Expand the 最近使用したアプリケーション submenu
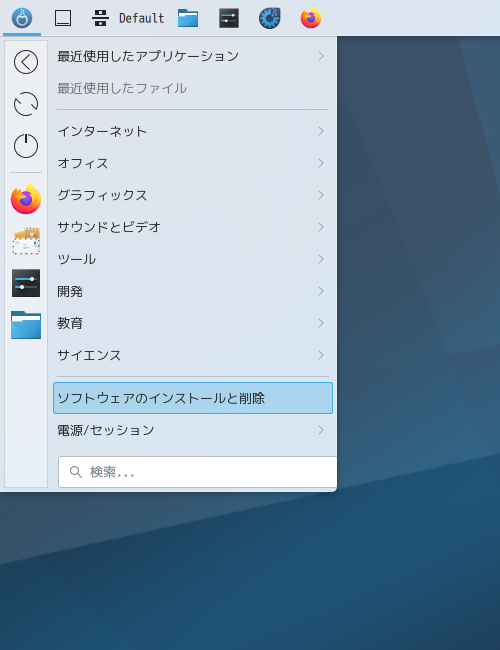Image resolution: width=500 pixels, height=650 pixels. click(x=193, y=56)
